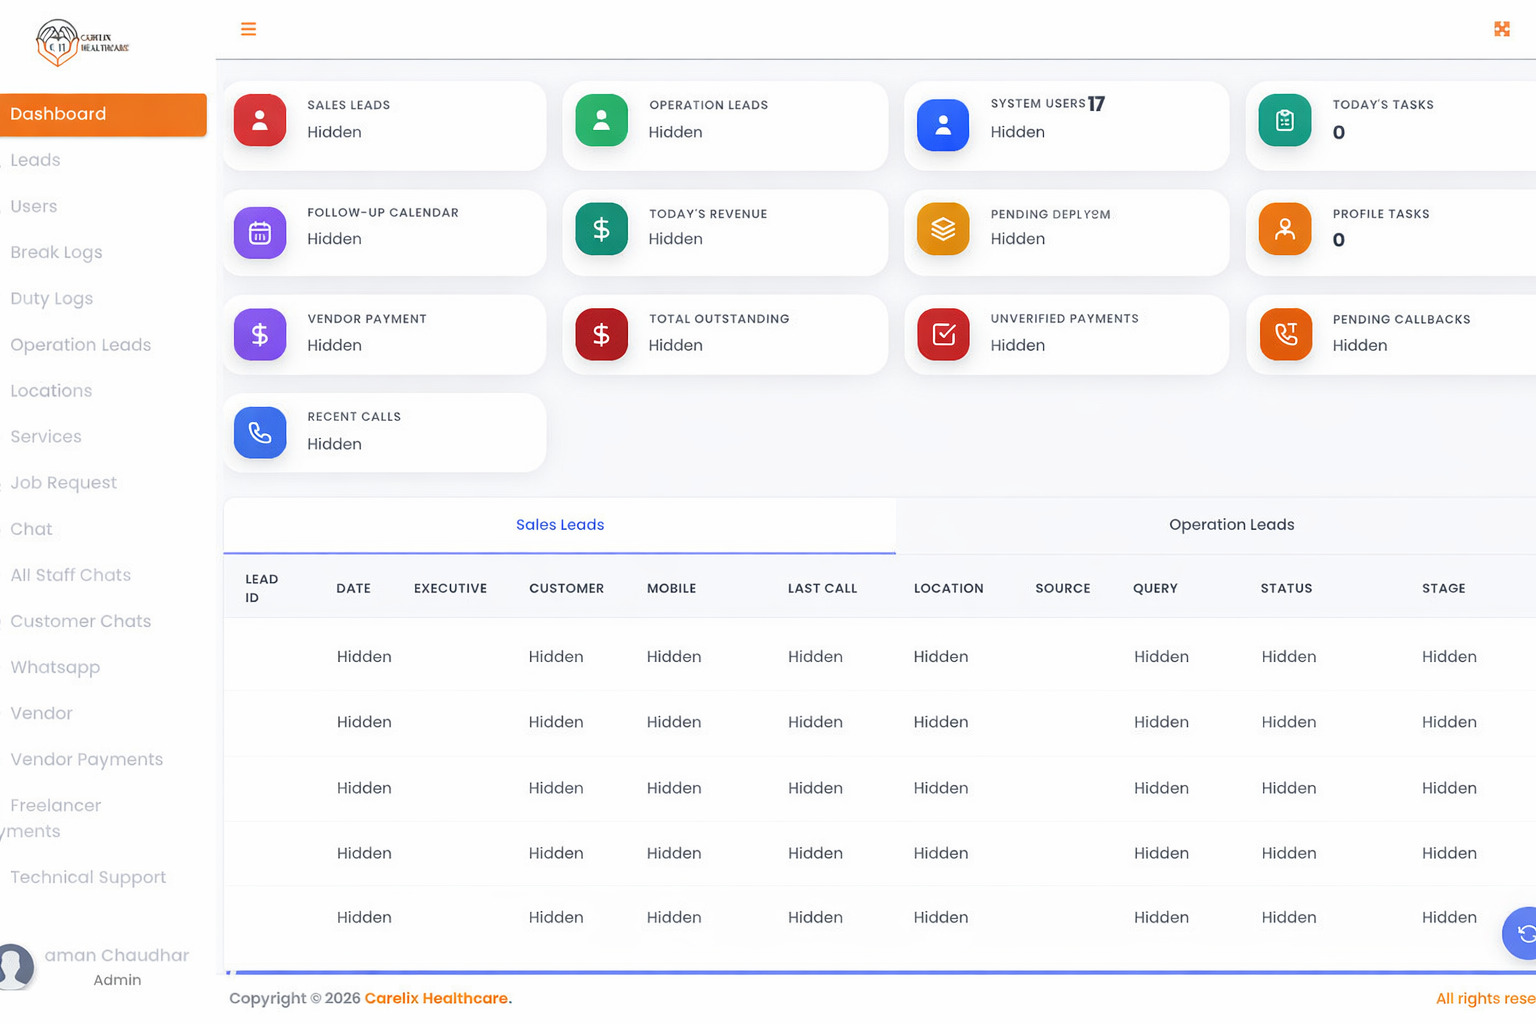Click the Carelix Healthcare footer link
The height and width of the screenshot is (1024, 1536).
(x=435, y=998)
